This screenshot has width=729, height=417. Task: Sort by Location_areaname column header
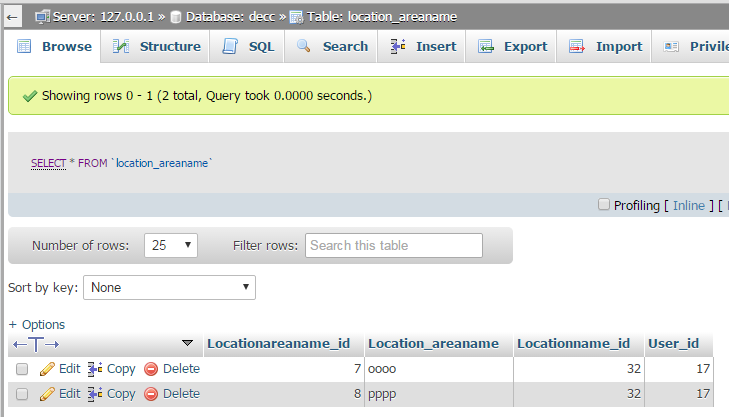pyautogui.click(x=433, y=344)
